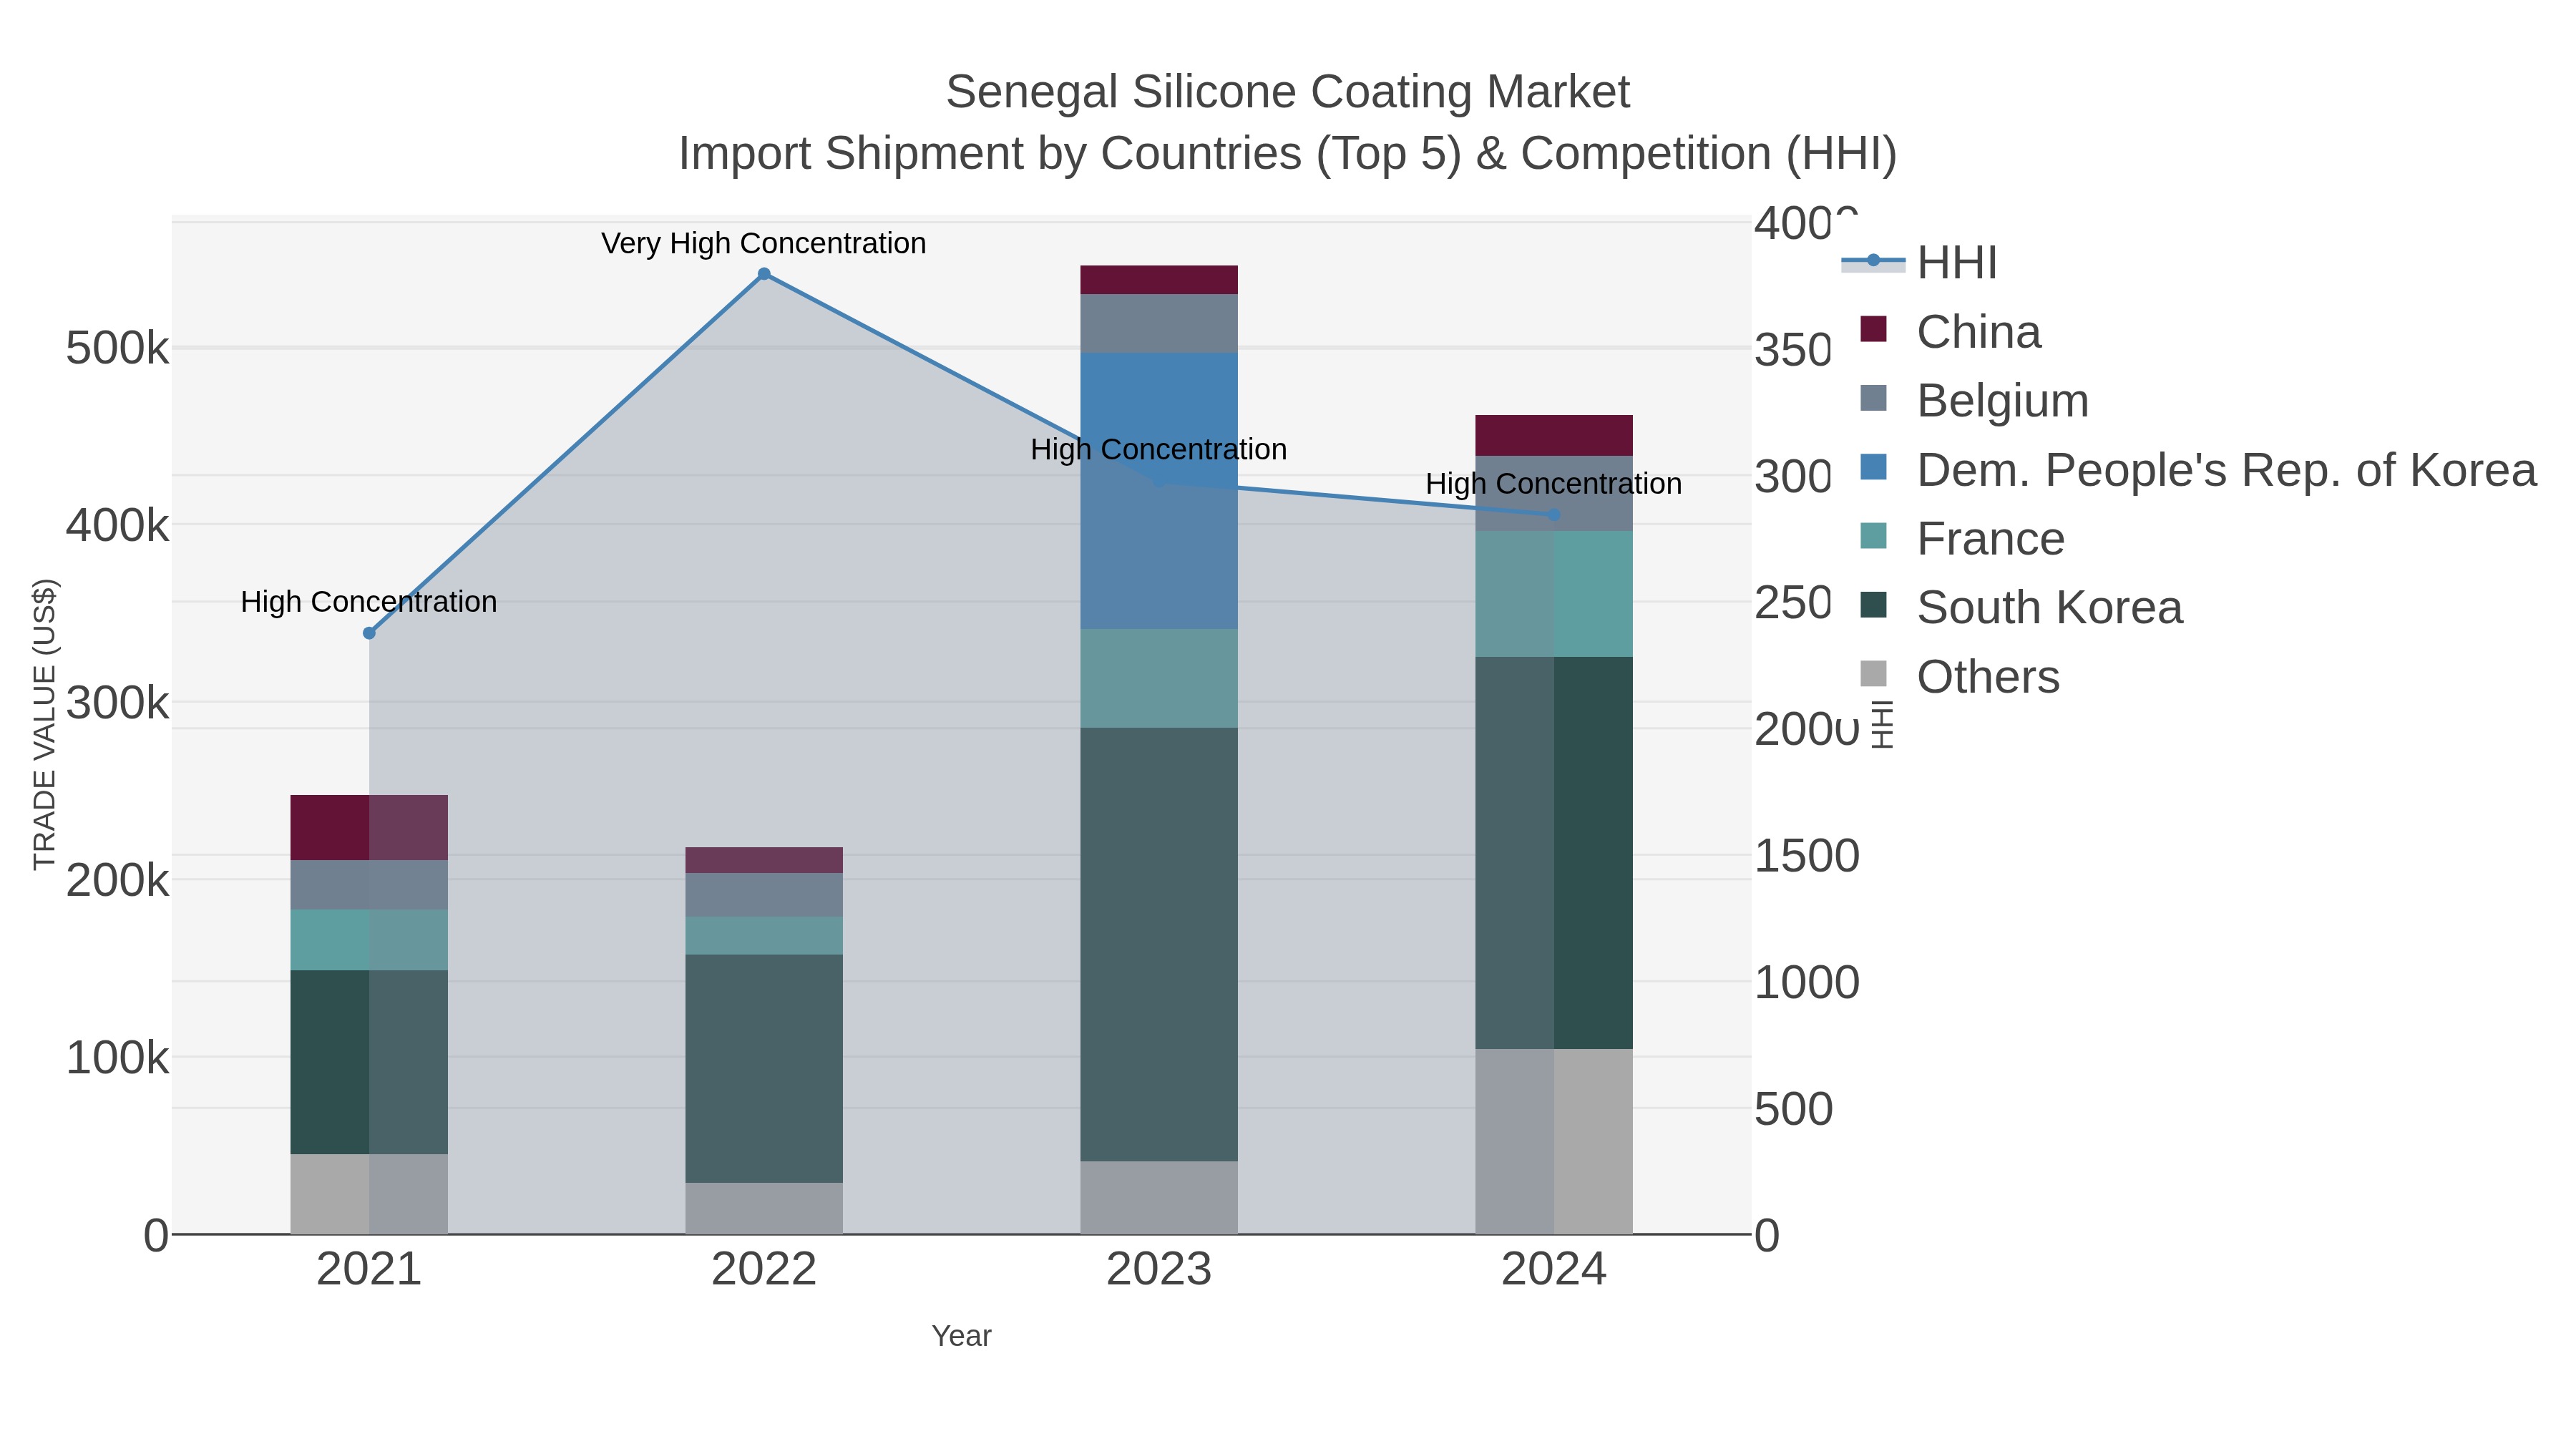The height and width of the screenshot is (1449, 2576).
Task: Click the 'Import Shipment by Countries' subtitle
Action: coord(1288,154)
